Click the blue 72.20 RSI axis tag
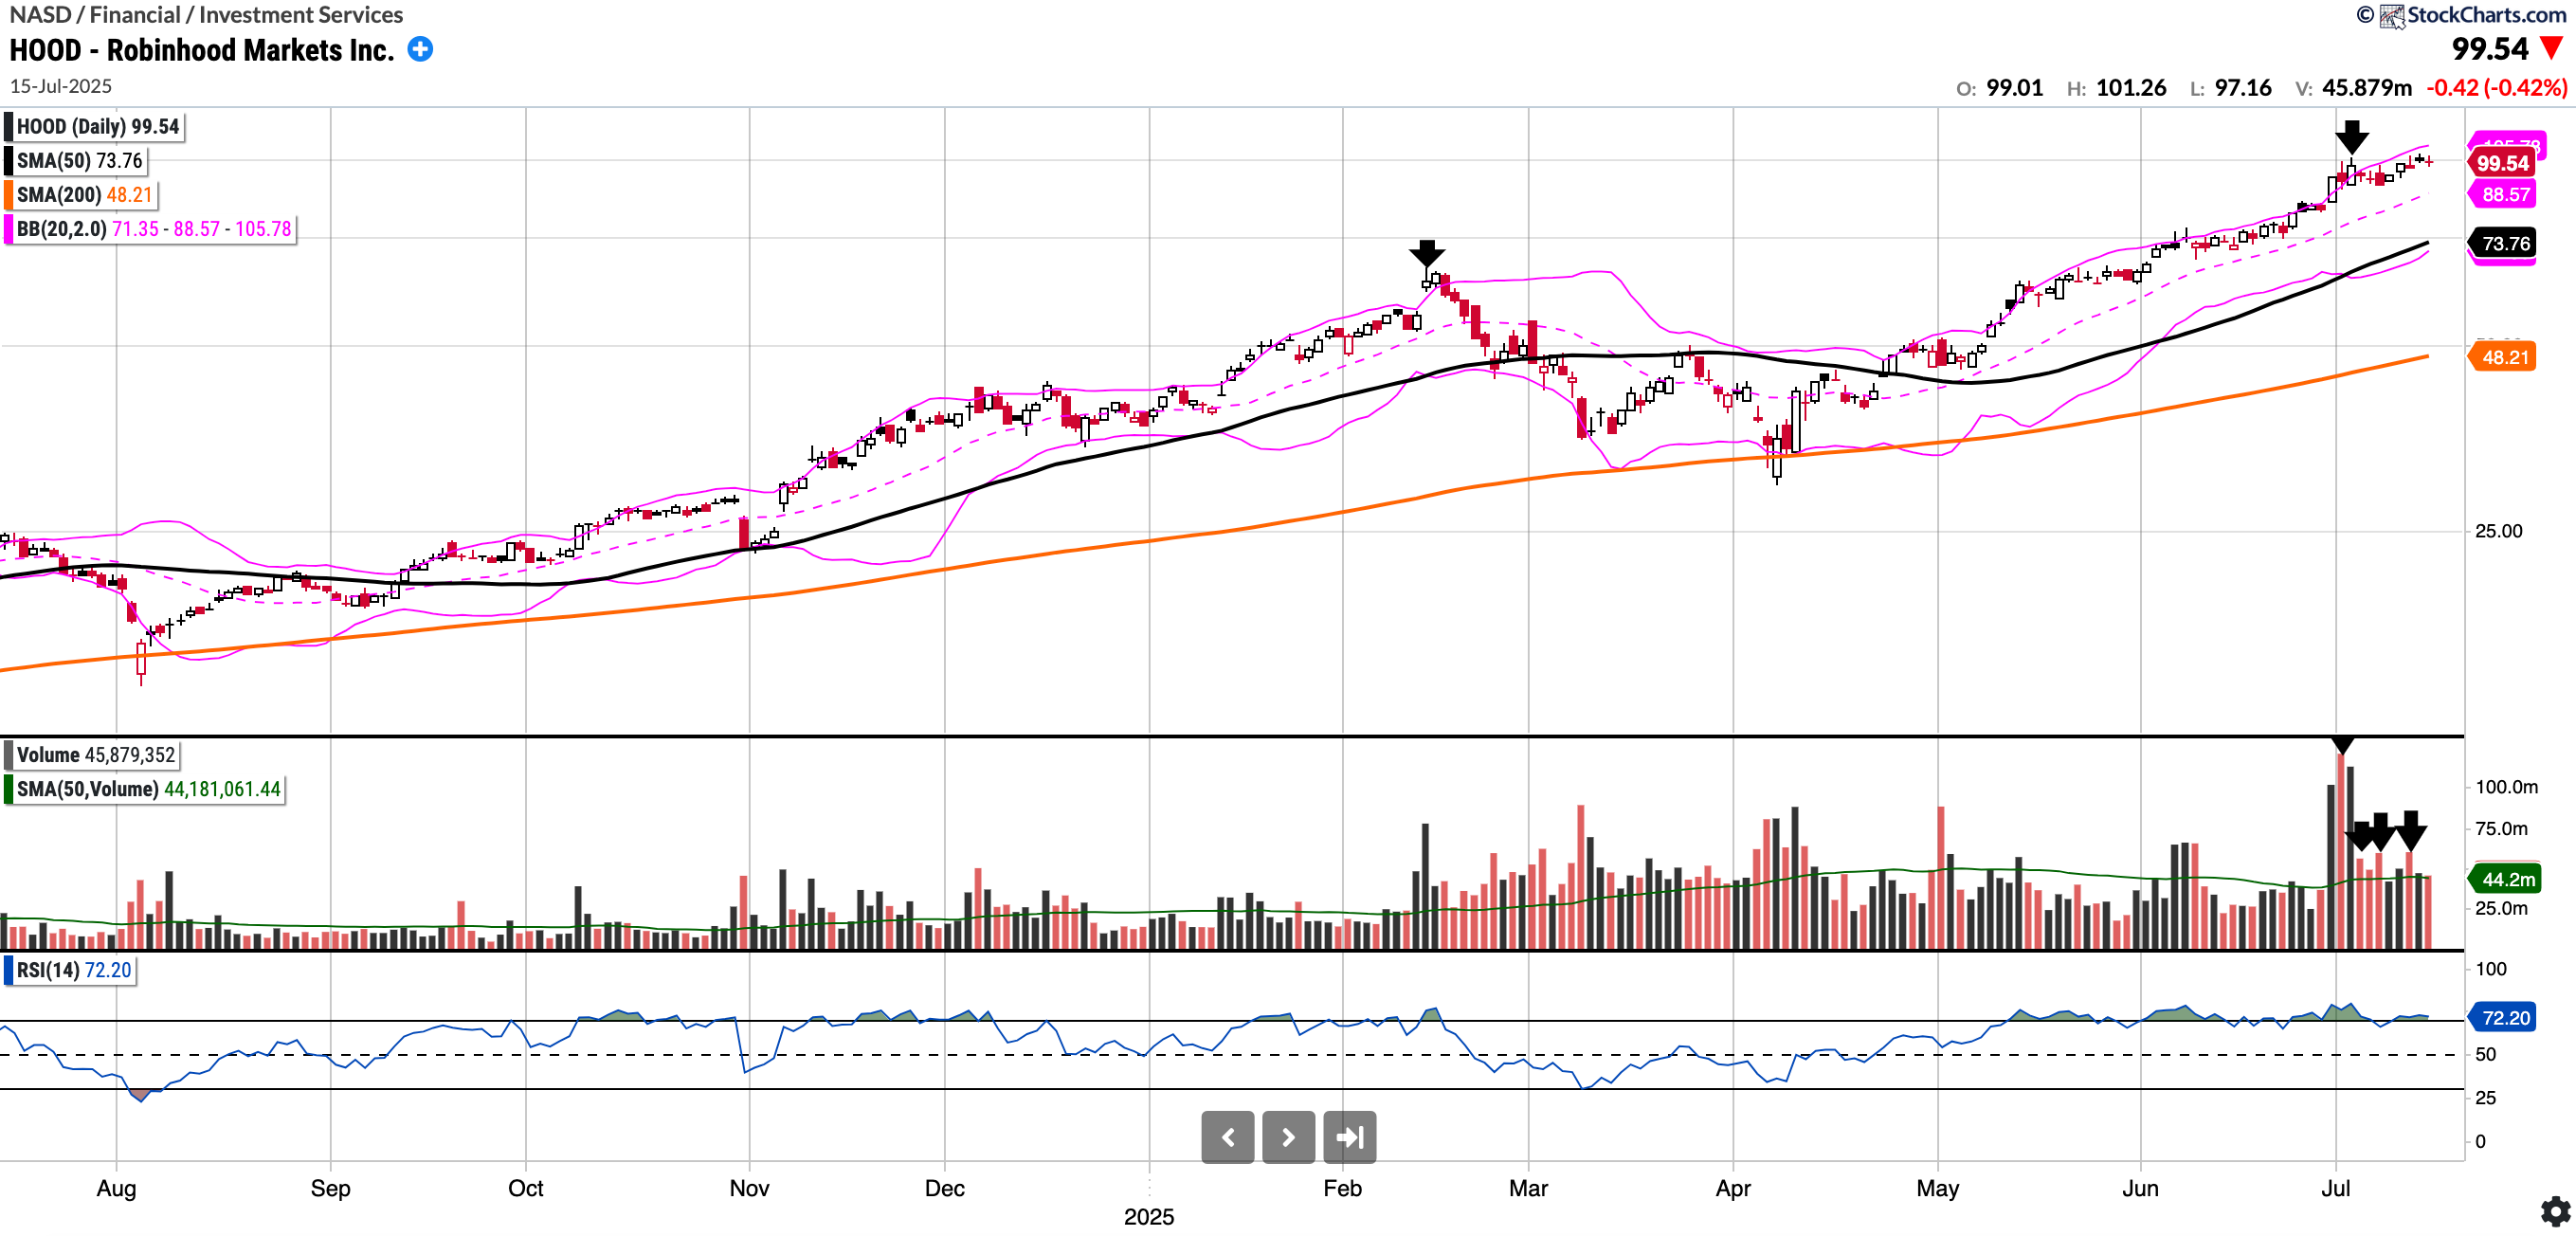Screen dimensions: 2576x1236 click(x=2504, y=1018)
